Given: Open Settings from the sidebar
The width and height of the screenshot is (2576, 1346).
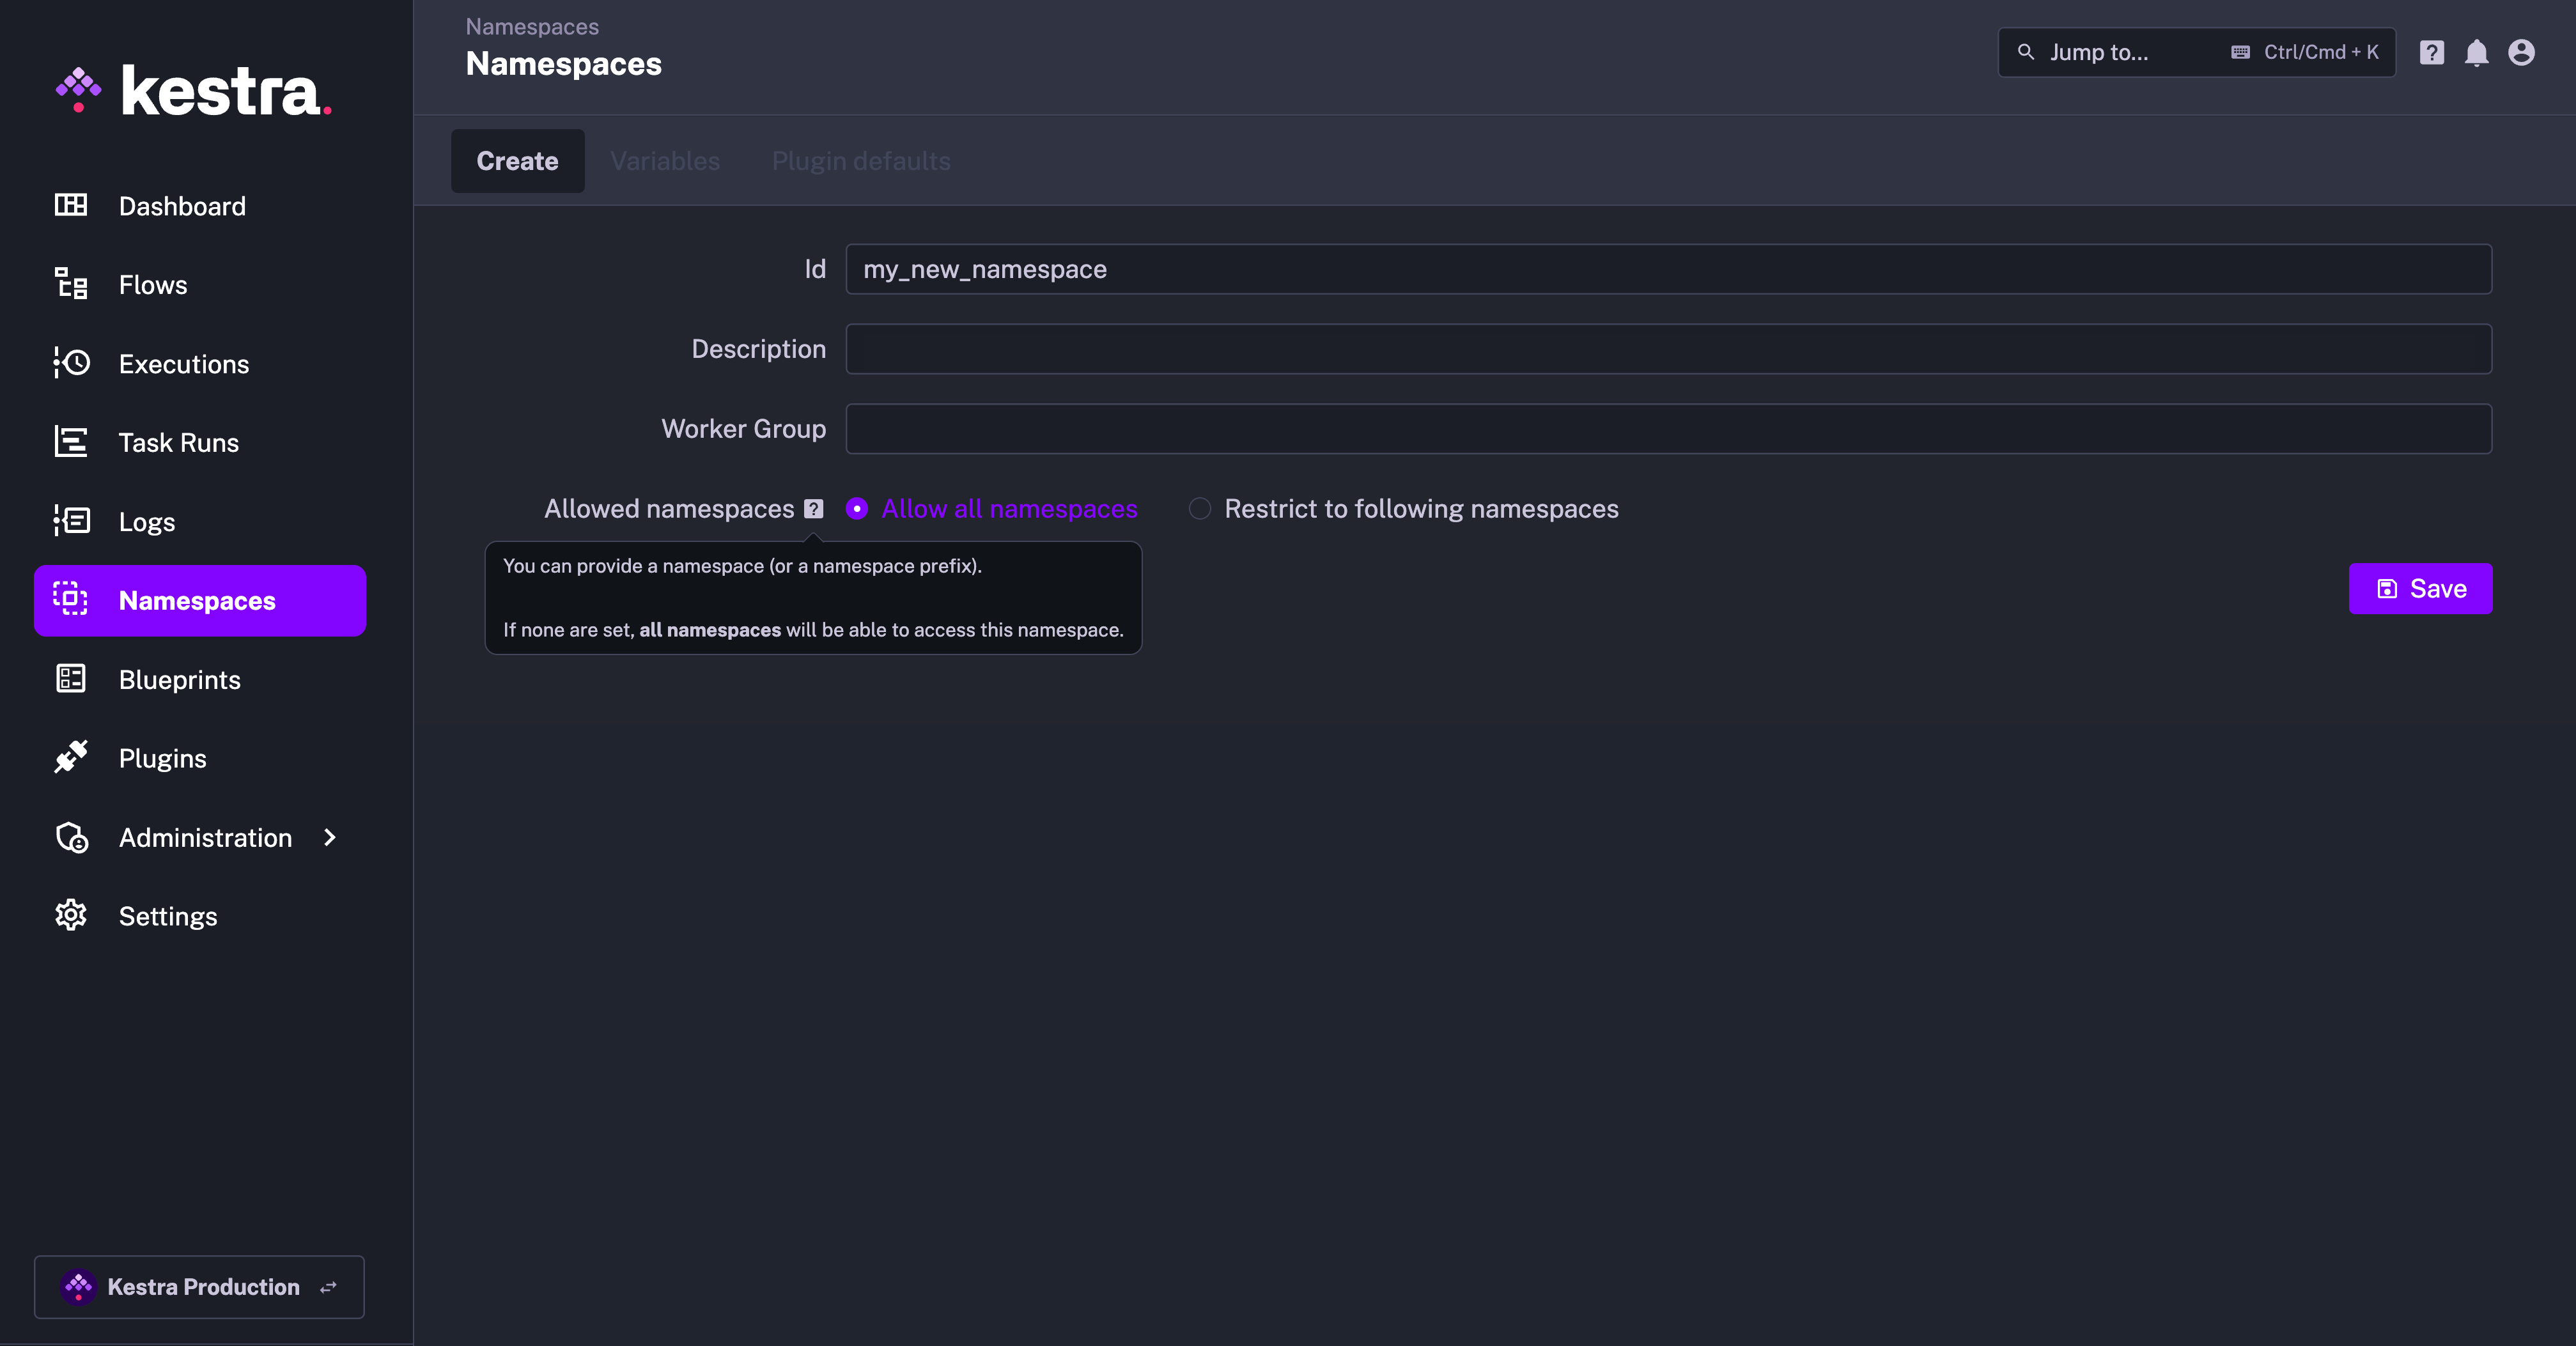Looking at the screenshot, I should pyautogui.click(x=167, y=916).
